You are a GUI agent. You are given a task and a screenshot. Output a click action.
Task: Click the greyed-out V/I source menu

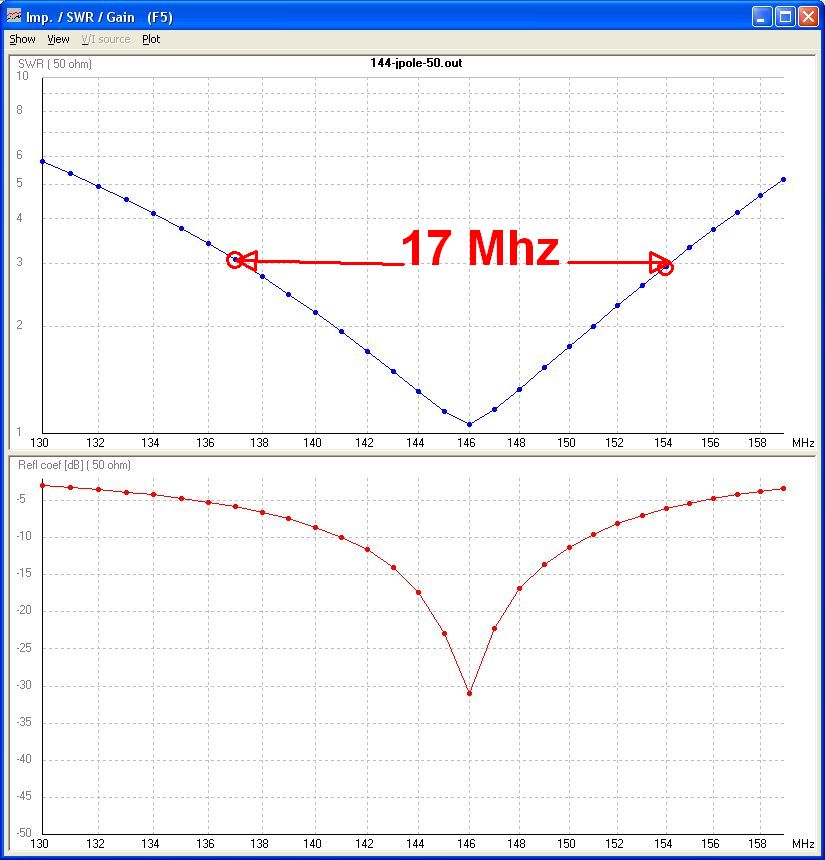point(105,40)
